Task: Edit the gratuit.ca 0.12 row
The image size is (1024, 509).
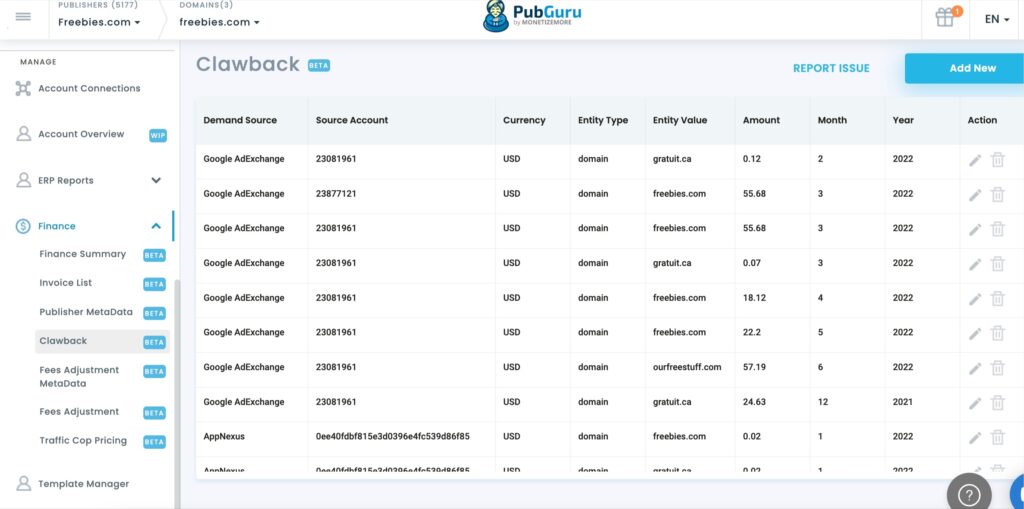Action: [975, 160]
